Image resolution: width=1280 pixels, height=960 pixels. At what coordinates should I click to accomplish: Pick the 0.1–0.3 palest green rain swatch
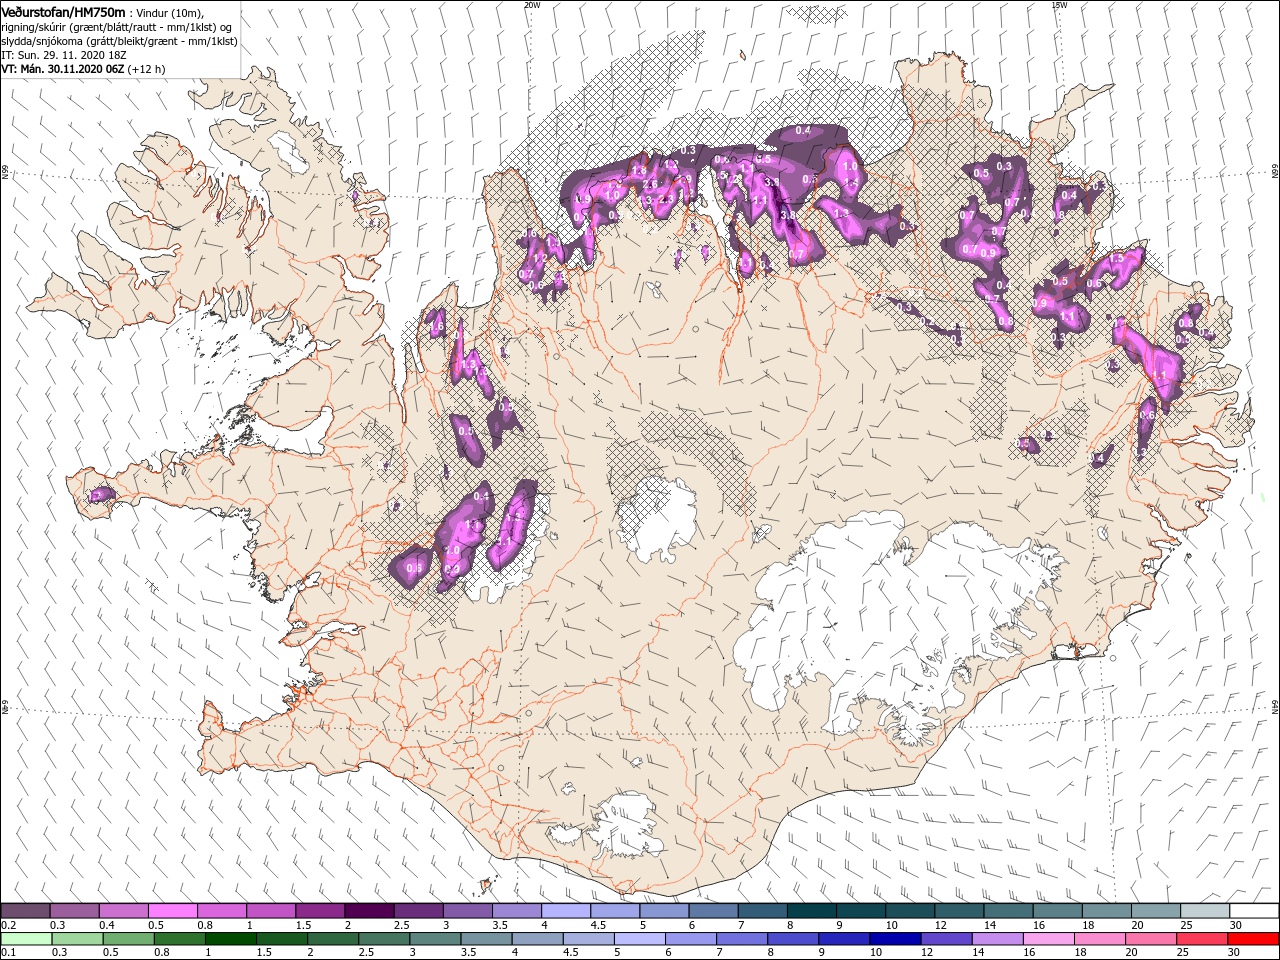[26, 939]
